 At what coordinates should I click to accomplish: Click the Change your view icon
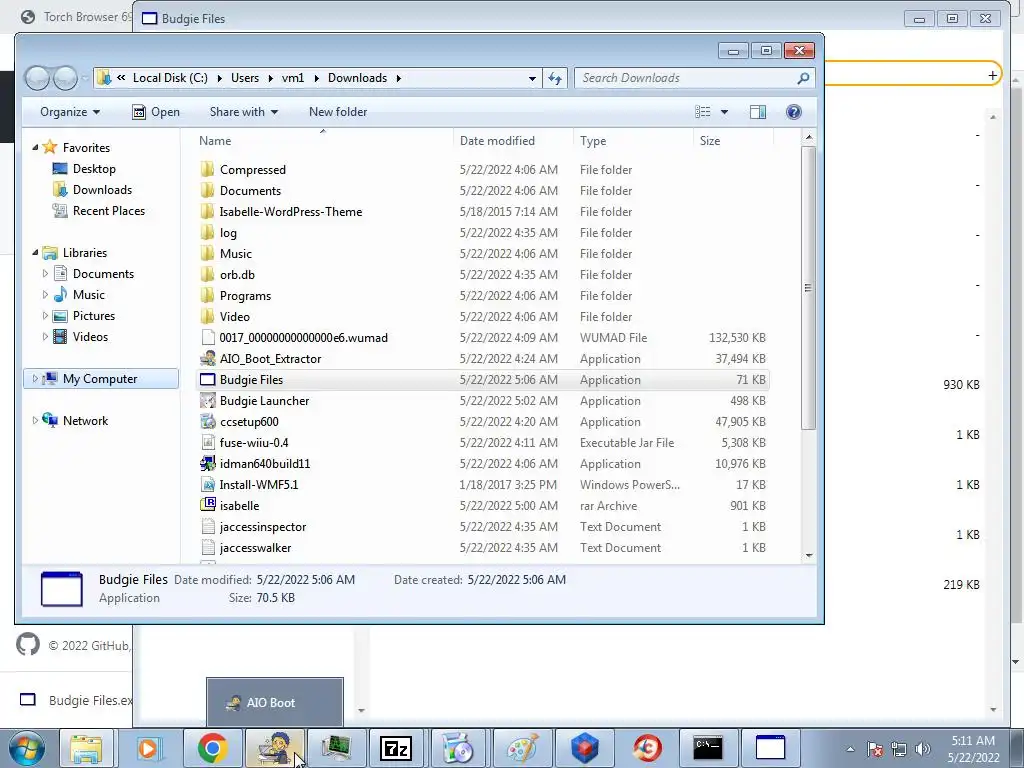(x=703, y=112)
